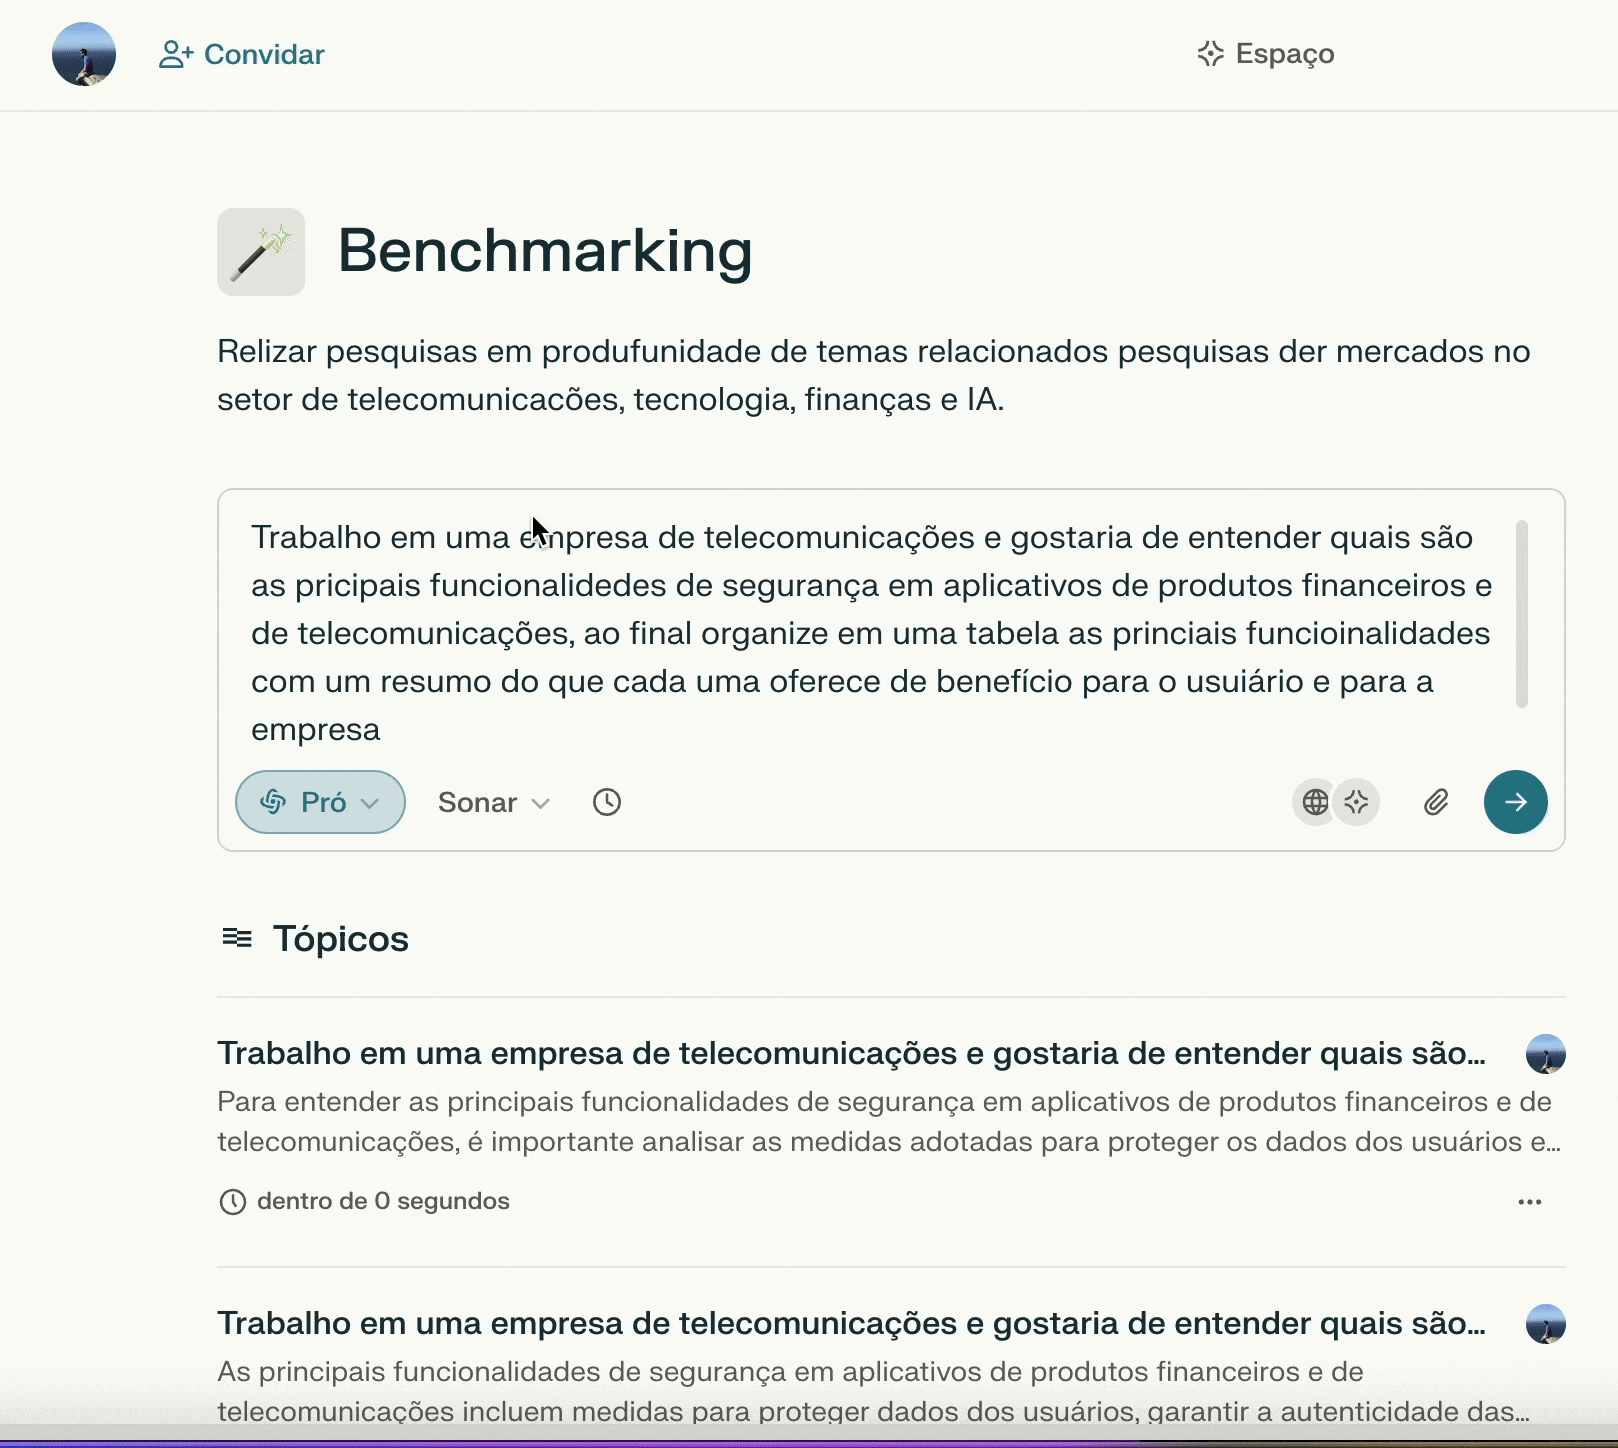Open the three-dots menu of first topic
This screenshot has width=1618, height=1448.
pos(1530,1202)
